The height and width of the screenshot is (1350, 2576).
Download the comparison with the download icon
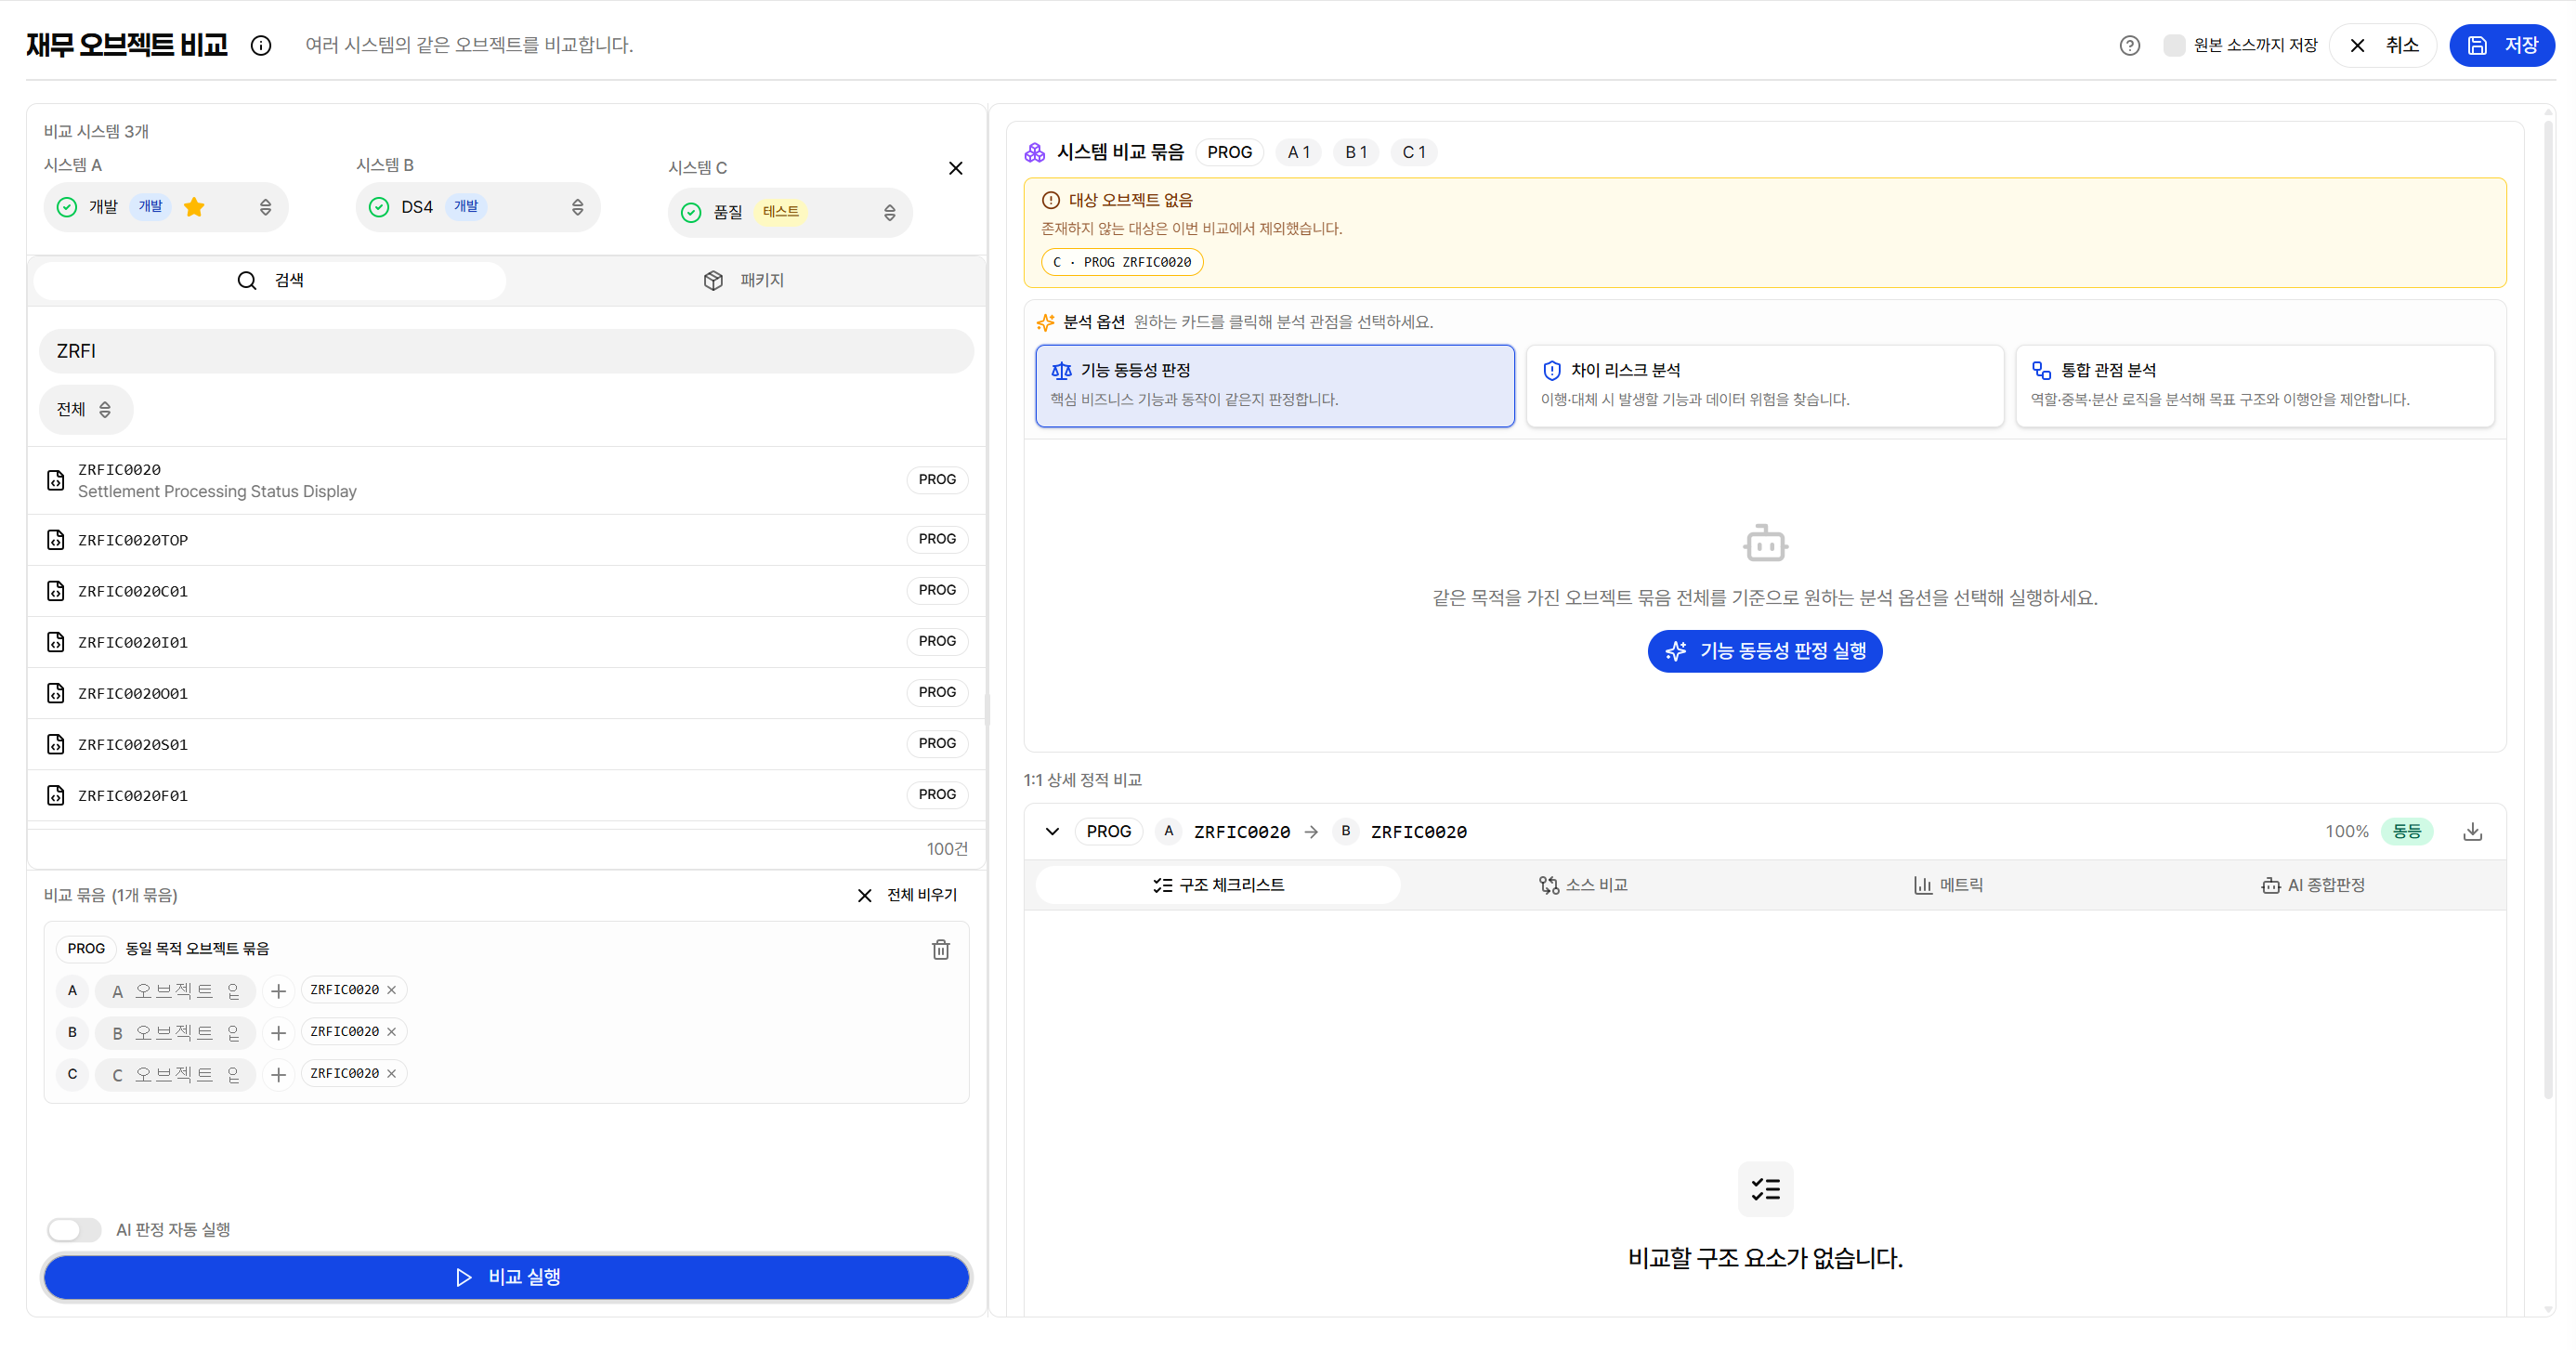tap(2472, 831)
